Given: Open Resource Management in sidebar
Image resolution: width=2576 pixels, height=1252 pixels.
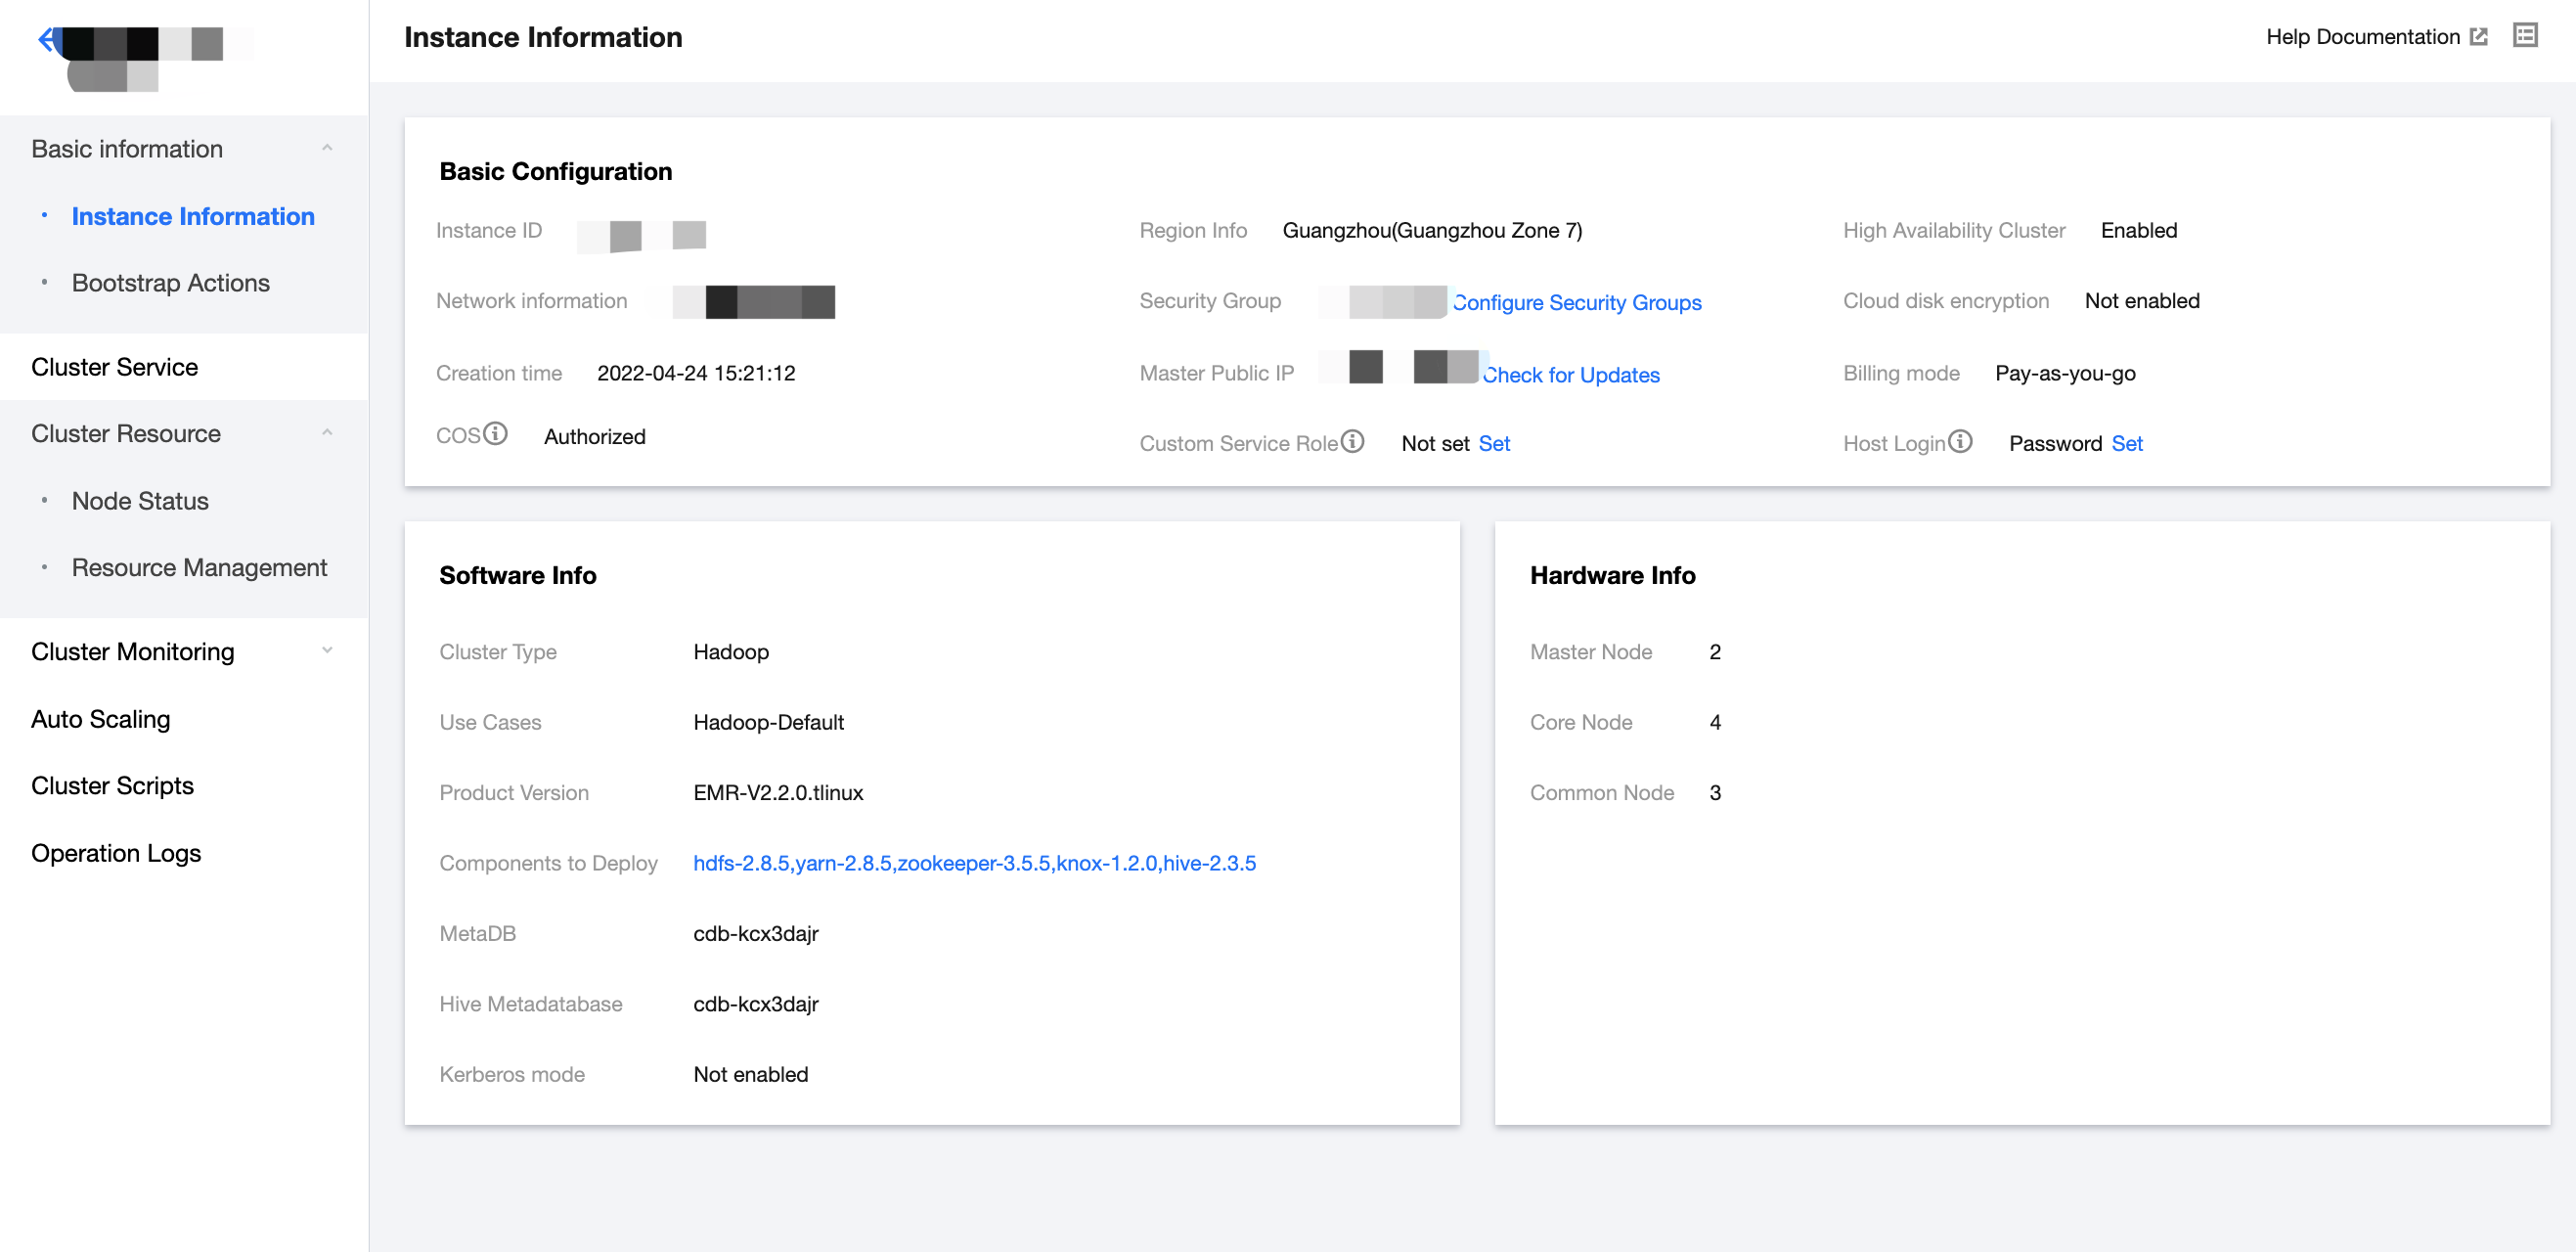Looking at the screenshot, I should coord(199,567).
